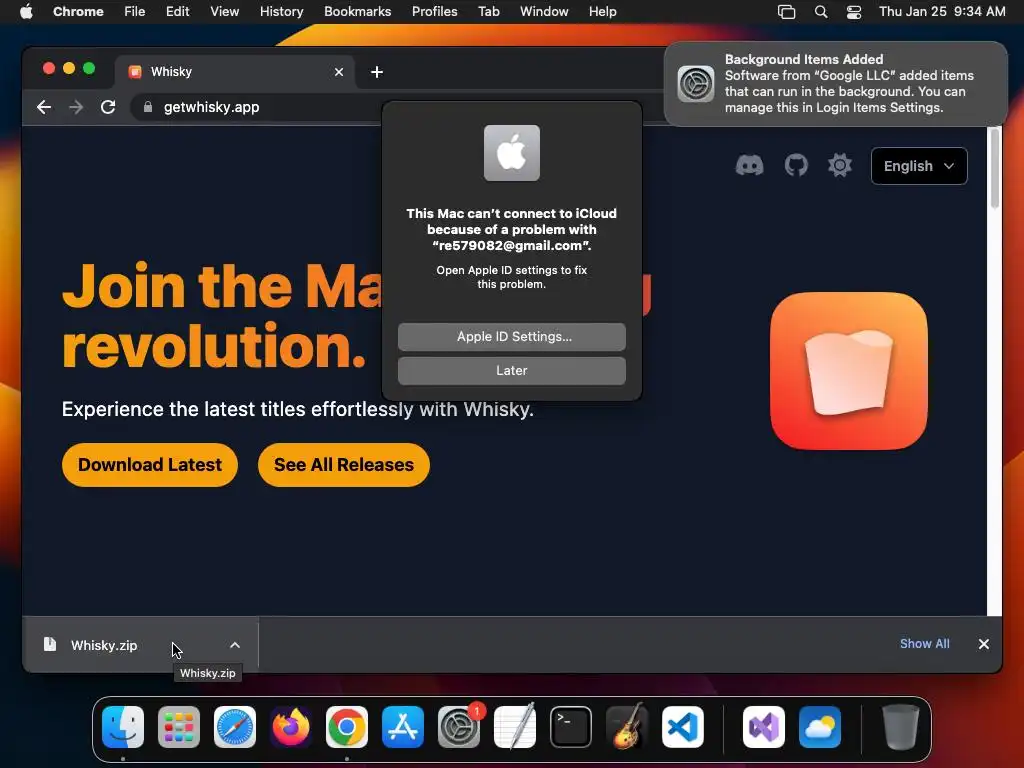Go forward in Chrome

(x=76, y=107)
